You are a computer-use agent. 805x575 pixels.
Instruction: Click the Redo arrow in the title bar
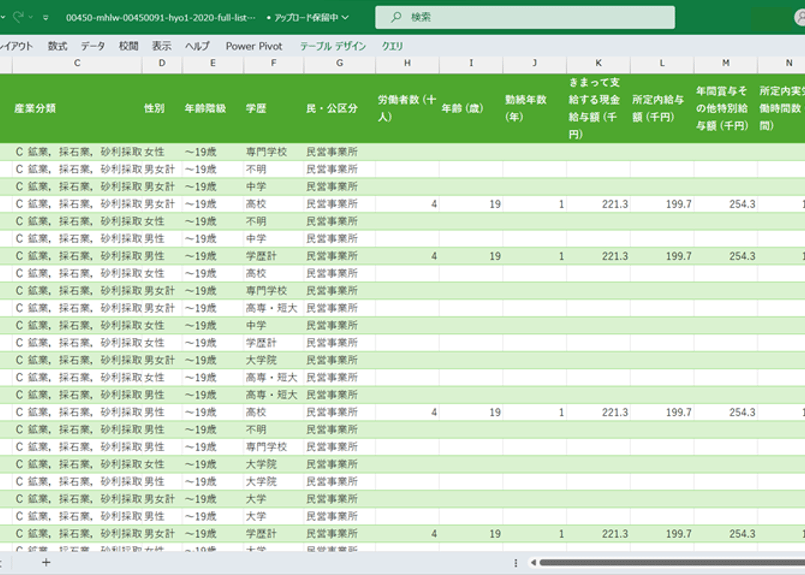click(x=20, y=17)
